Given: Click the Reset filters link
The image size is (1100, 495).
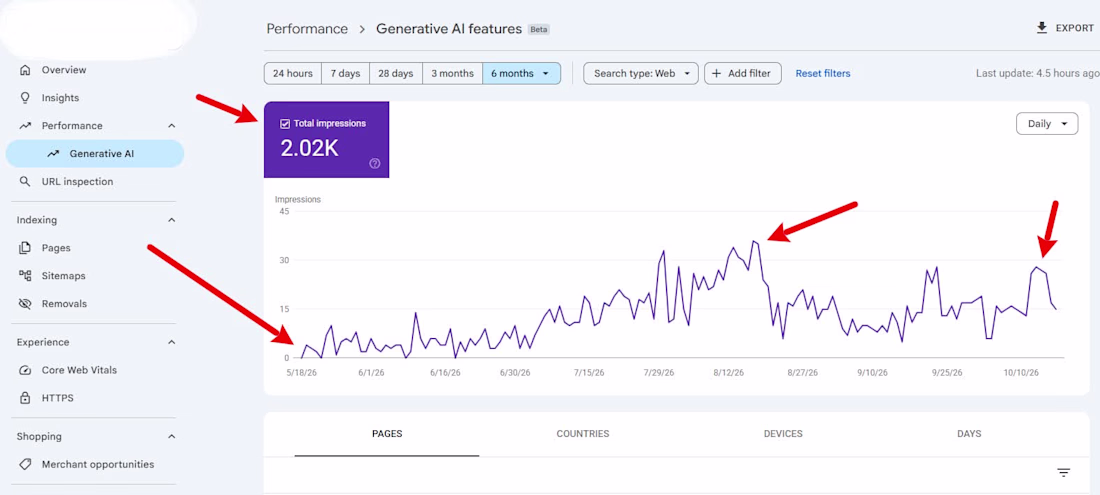Looking at the screenshot, I should click(x=823, y=74).
